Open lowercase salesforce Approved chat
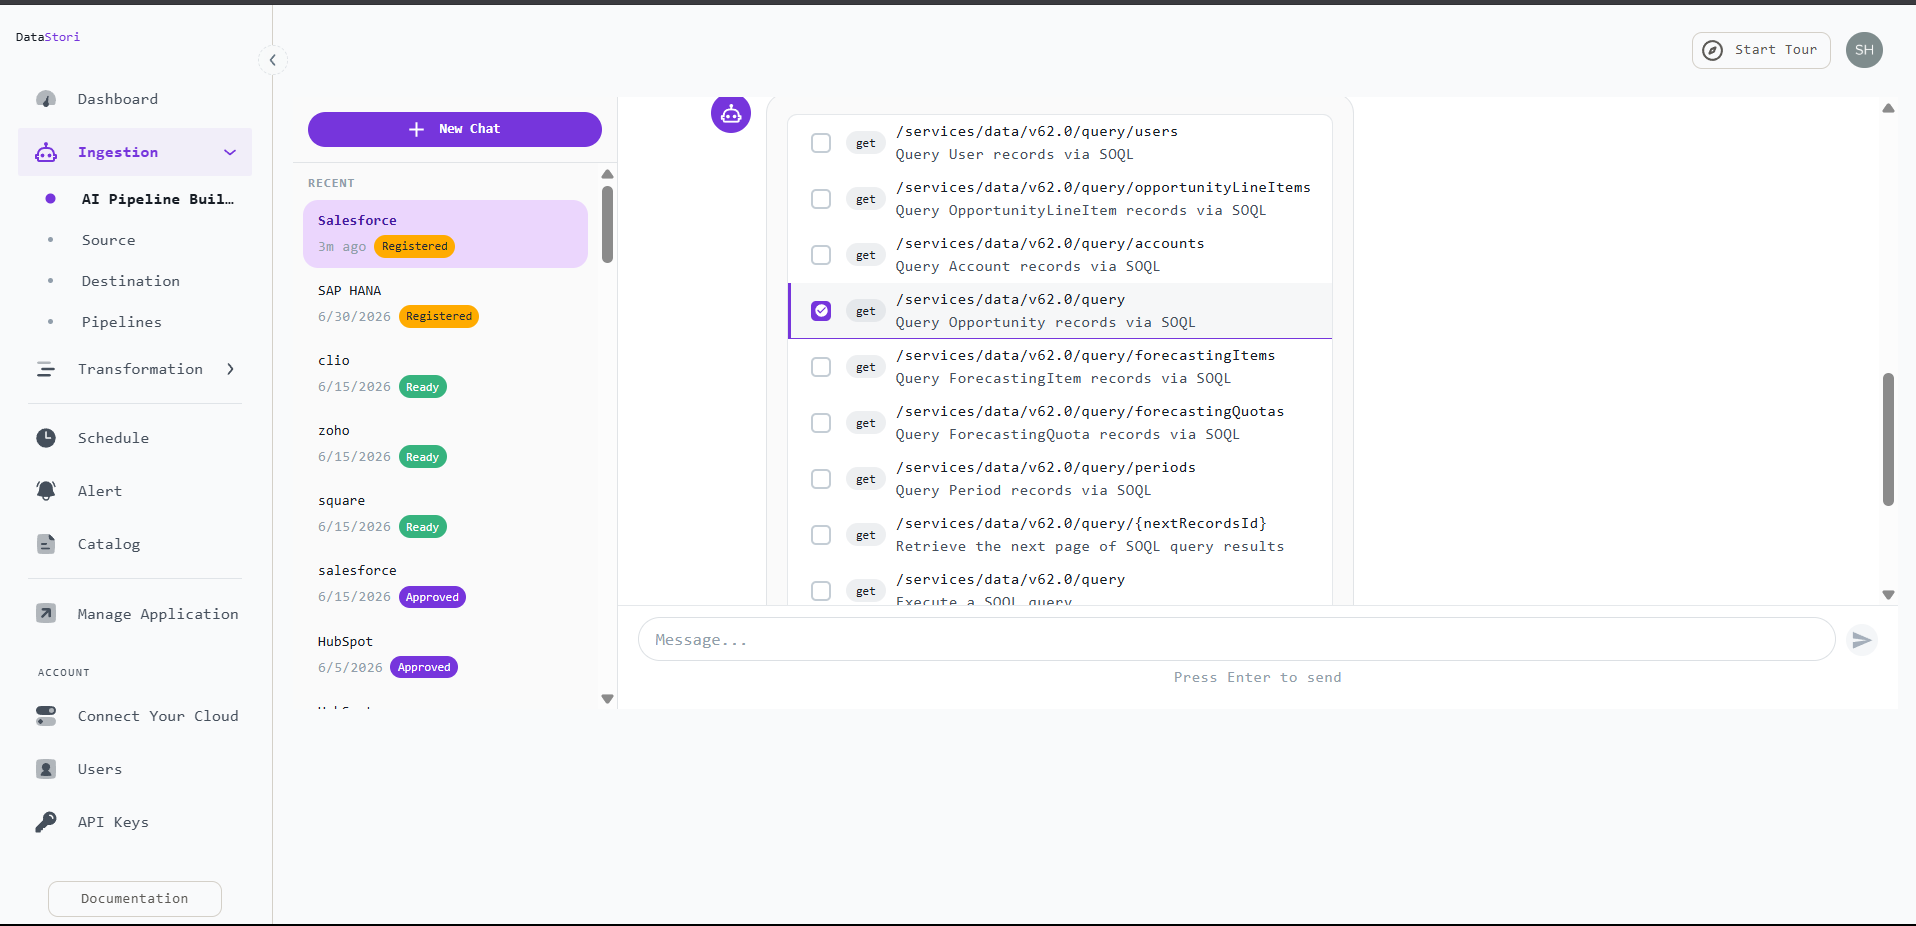The width and height of the screenshot is (1916, 926). point(446,584)
